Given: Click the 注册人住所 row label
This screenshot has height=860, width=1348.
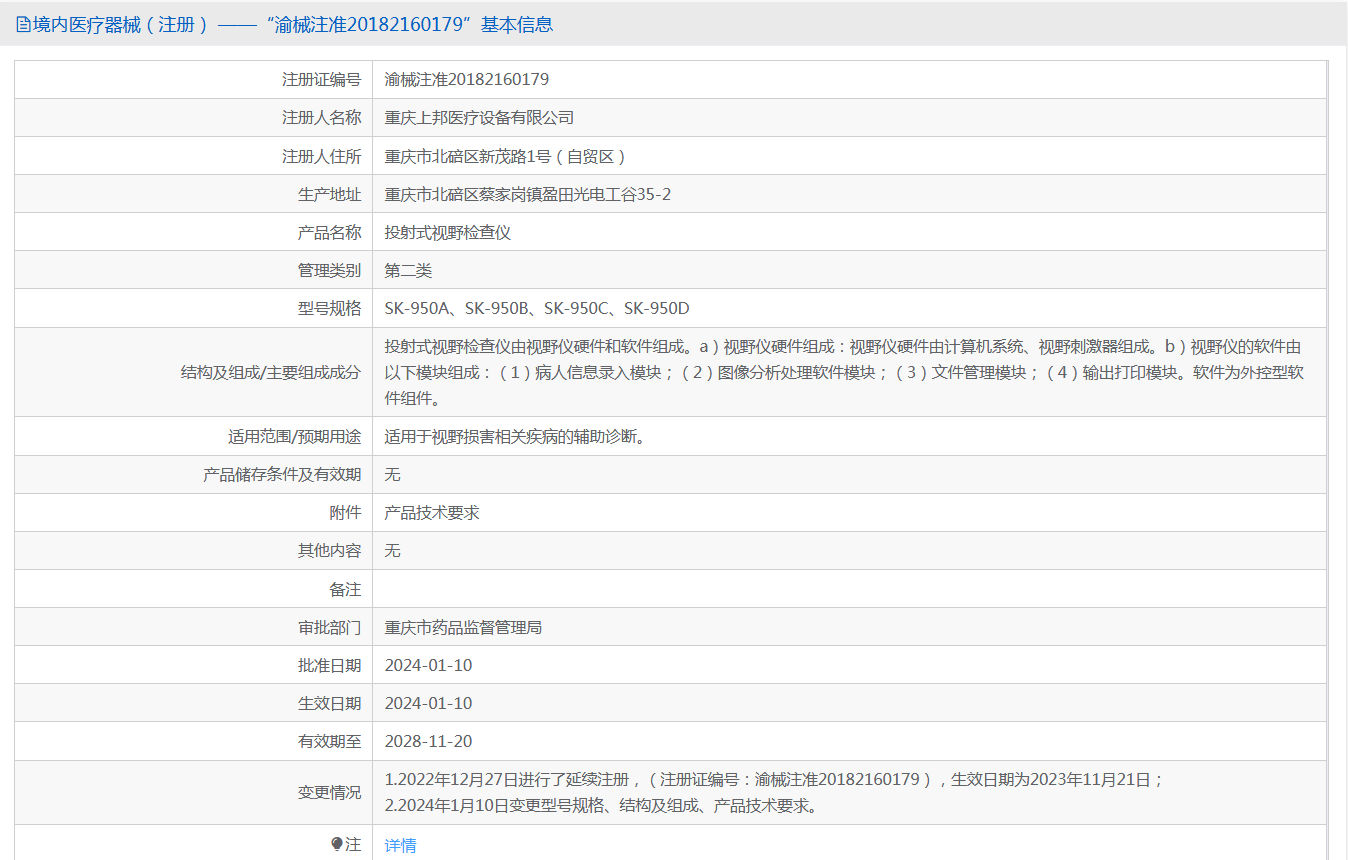Looking at the screenshot, I should pyautogui.click(x=321, y=156).
